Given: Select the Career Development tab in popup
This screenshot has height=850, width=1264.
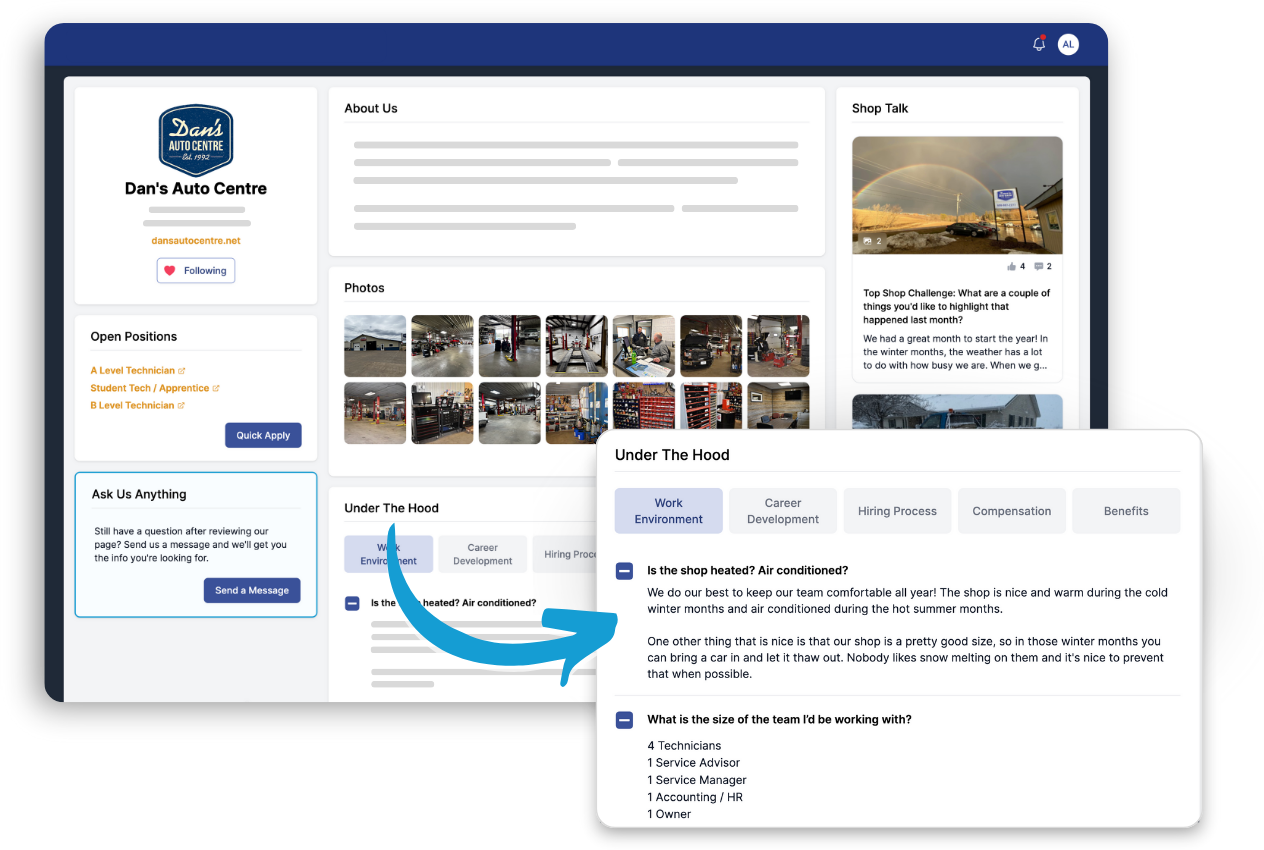Looking at the screenshot, I should click(x=783, y=511).
